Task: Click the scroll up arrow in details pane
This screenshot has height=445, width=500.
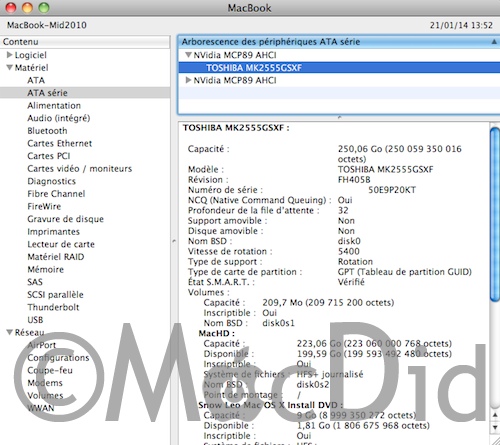Action: 495,415
